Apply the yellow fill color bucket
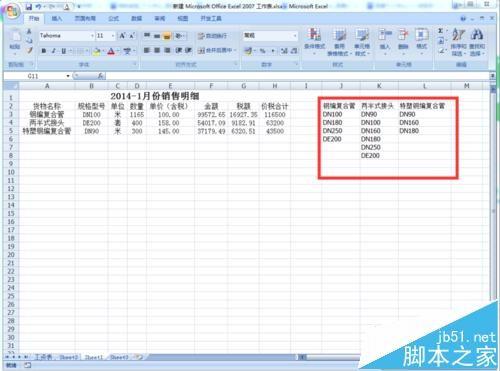Viewport: 500px width, 371px height. [x=96, y=51]
